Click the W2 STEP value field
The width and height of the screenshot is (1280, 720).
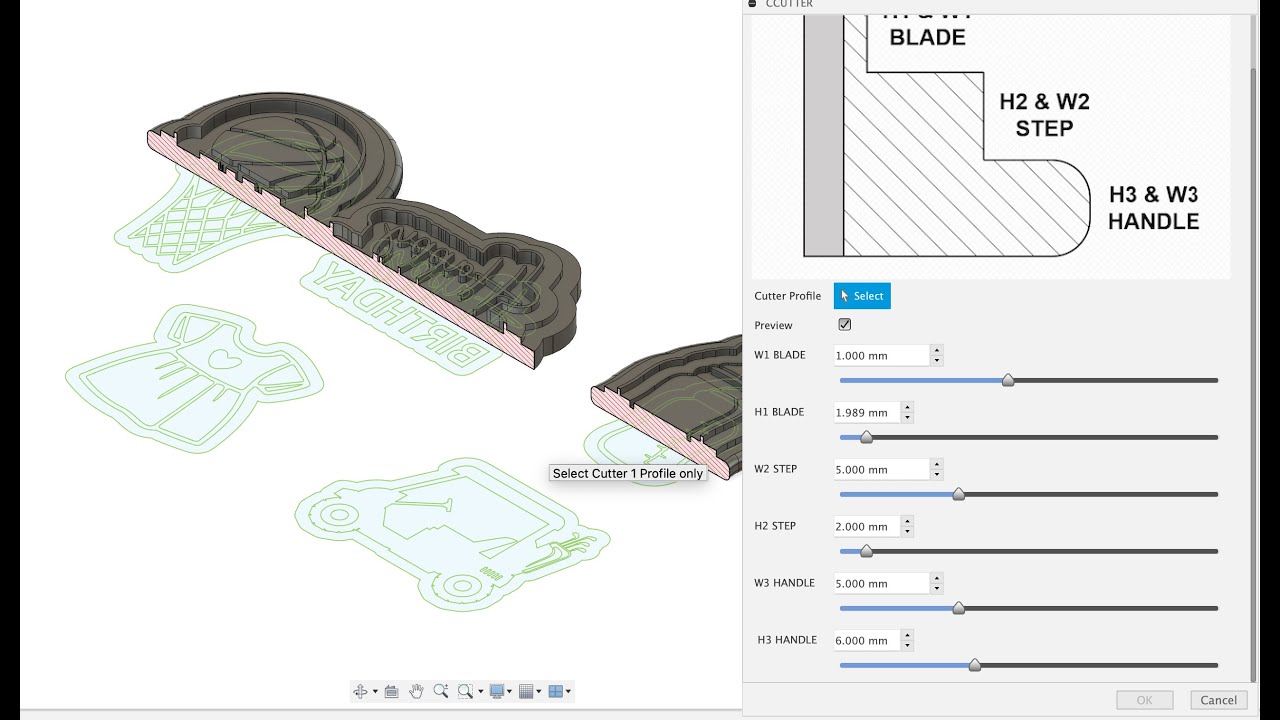click(x=881, y=469)
